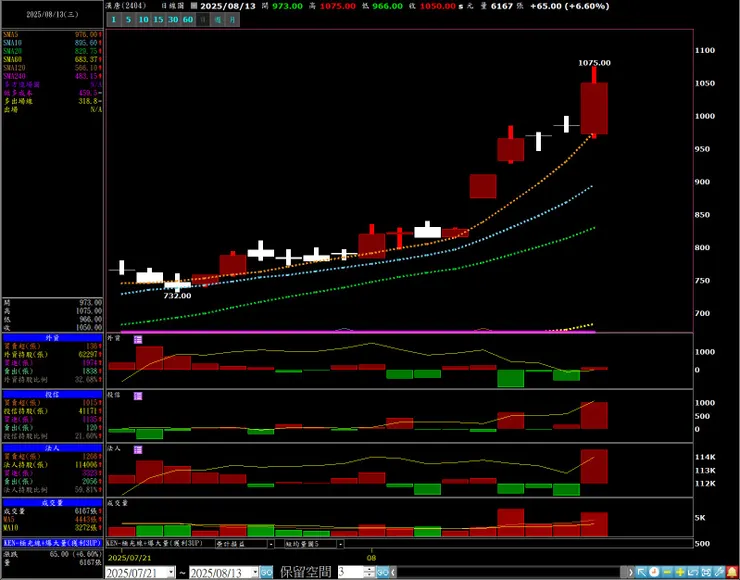Screen dimensions: 740x580
Task: Decrease the 保留空間 spinner value
Action: [370, 575]
